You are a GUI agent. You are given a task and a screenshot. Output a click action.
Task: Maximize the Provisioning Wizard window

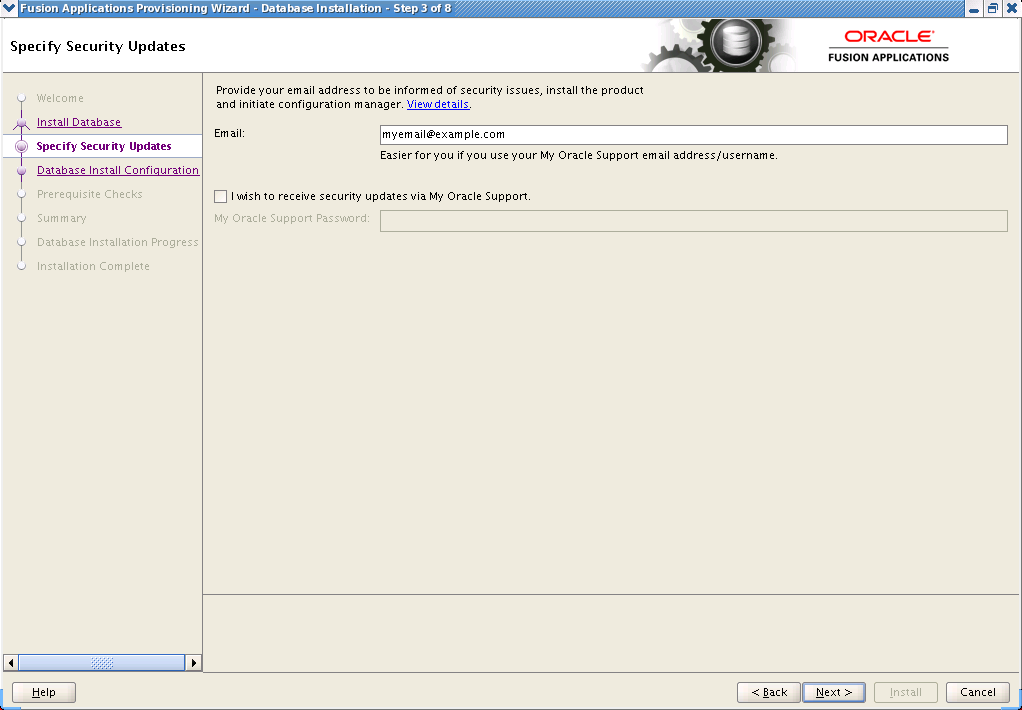[993, 9]
